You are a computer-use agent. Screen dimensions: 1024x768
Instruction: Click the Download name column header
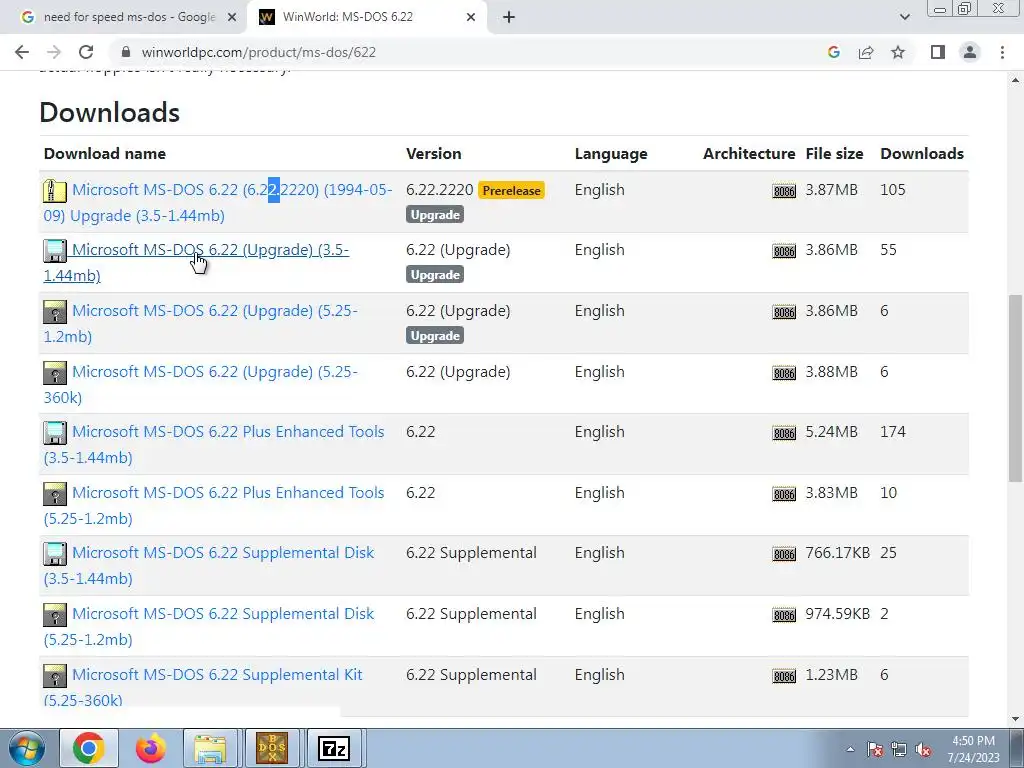pos(104,153)
